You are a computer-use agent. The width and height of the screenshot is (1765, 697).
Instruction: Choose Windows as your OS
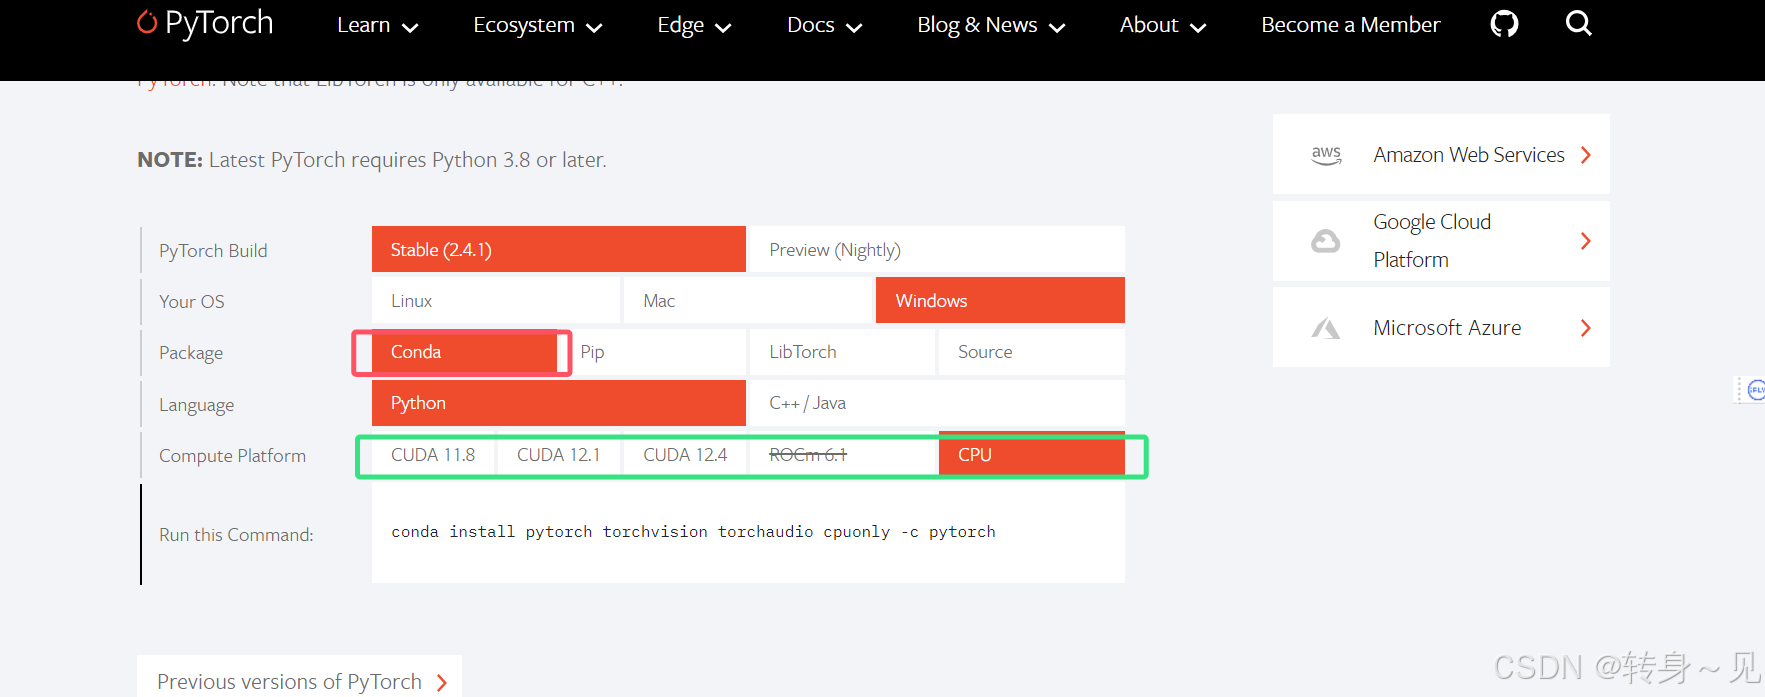pyautogui.click(x=1000, y=300)
